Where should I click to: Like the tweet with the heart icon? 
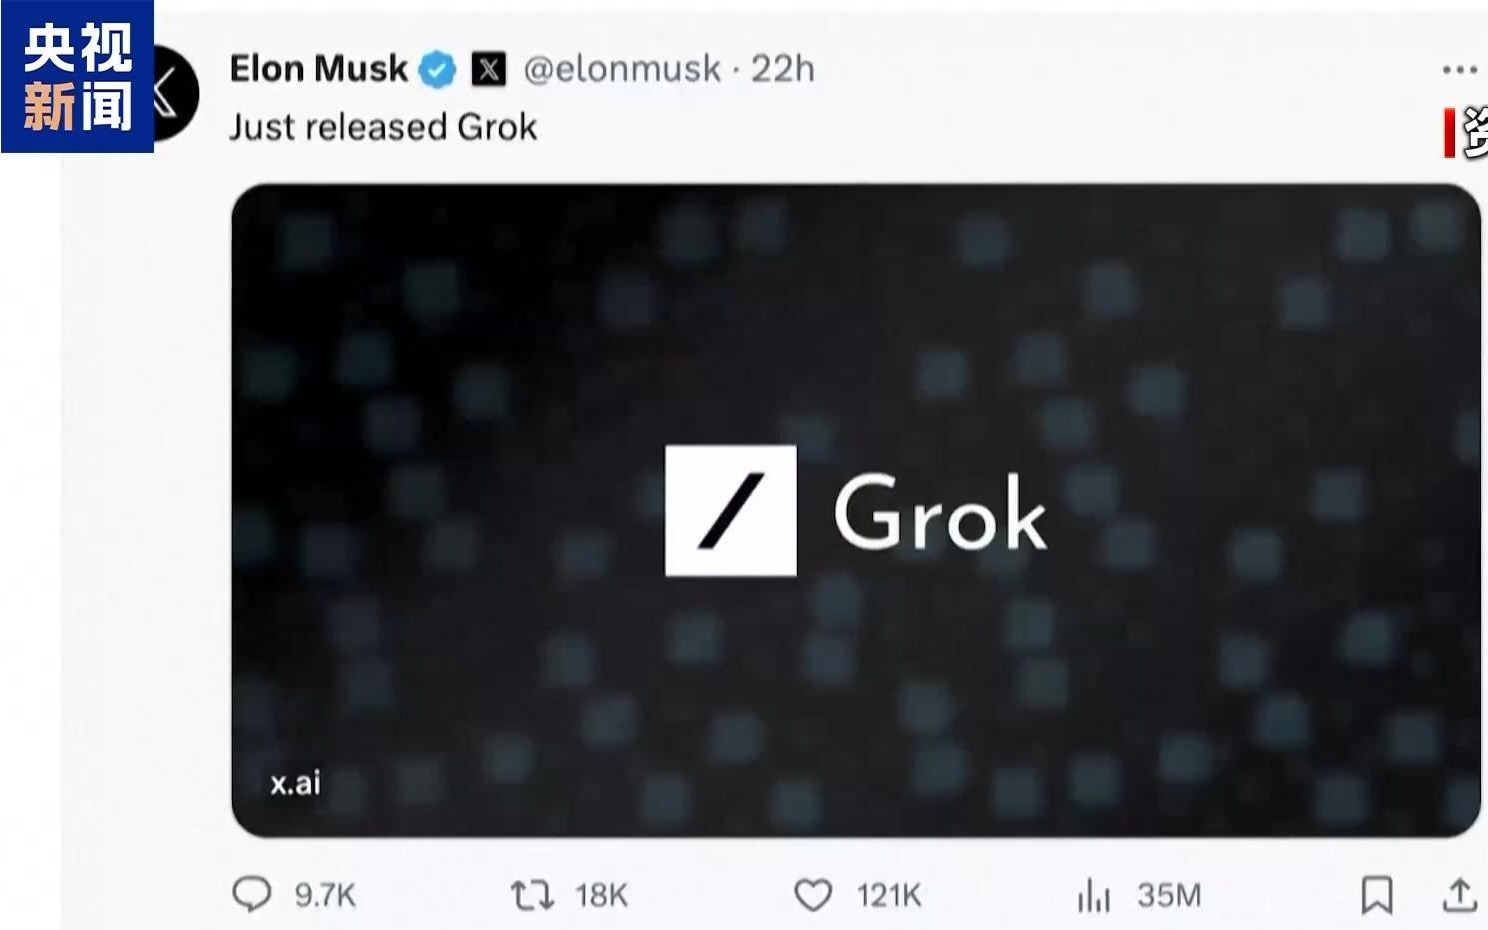[812, 894]
